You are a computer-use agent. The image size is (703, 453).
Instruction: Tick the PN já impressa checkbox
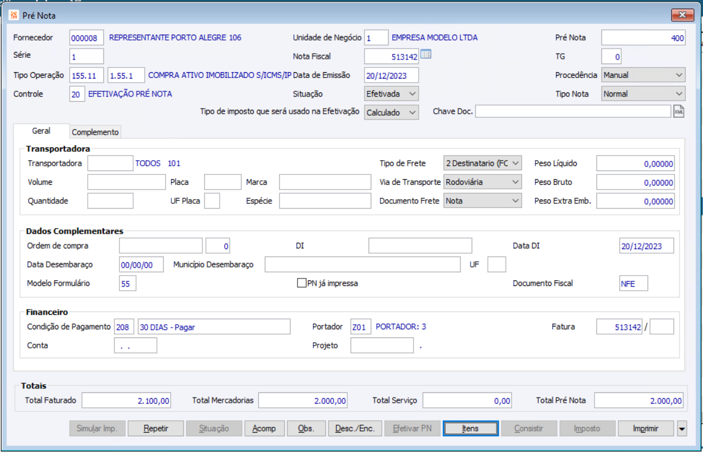302,283
